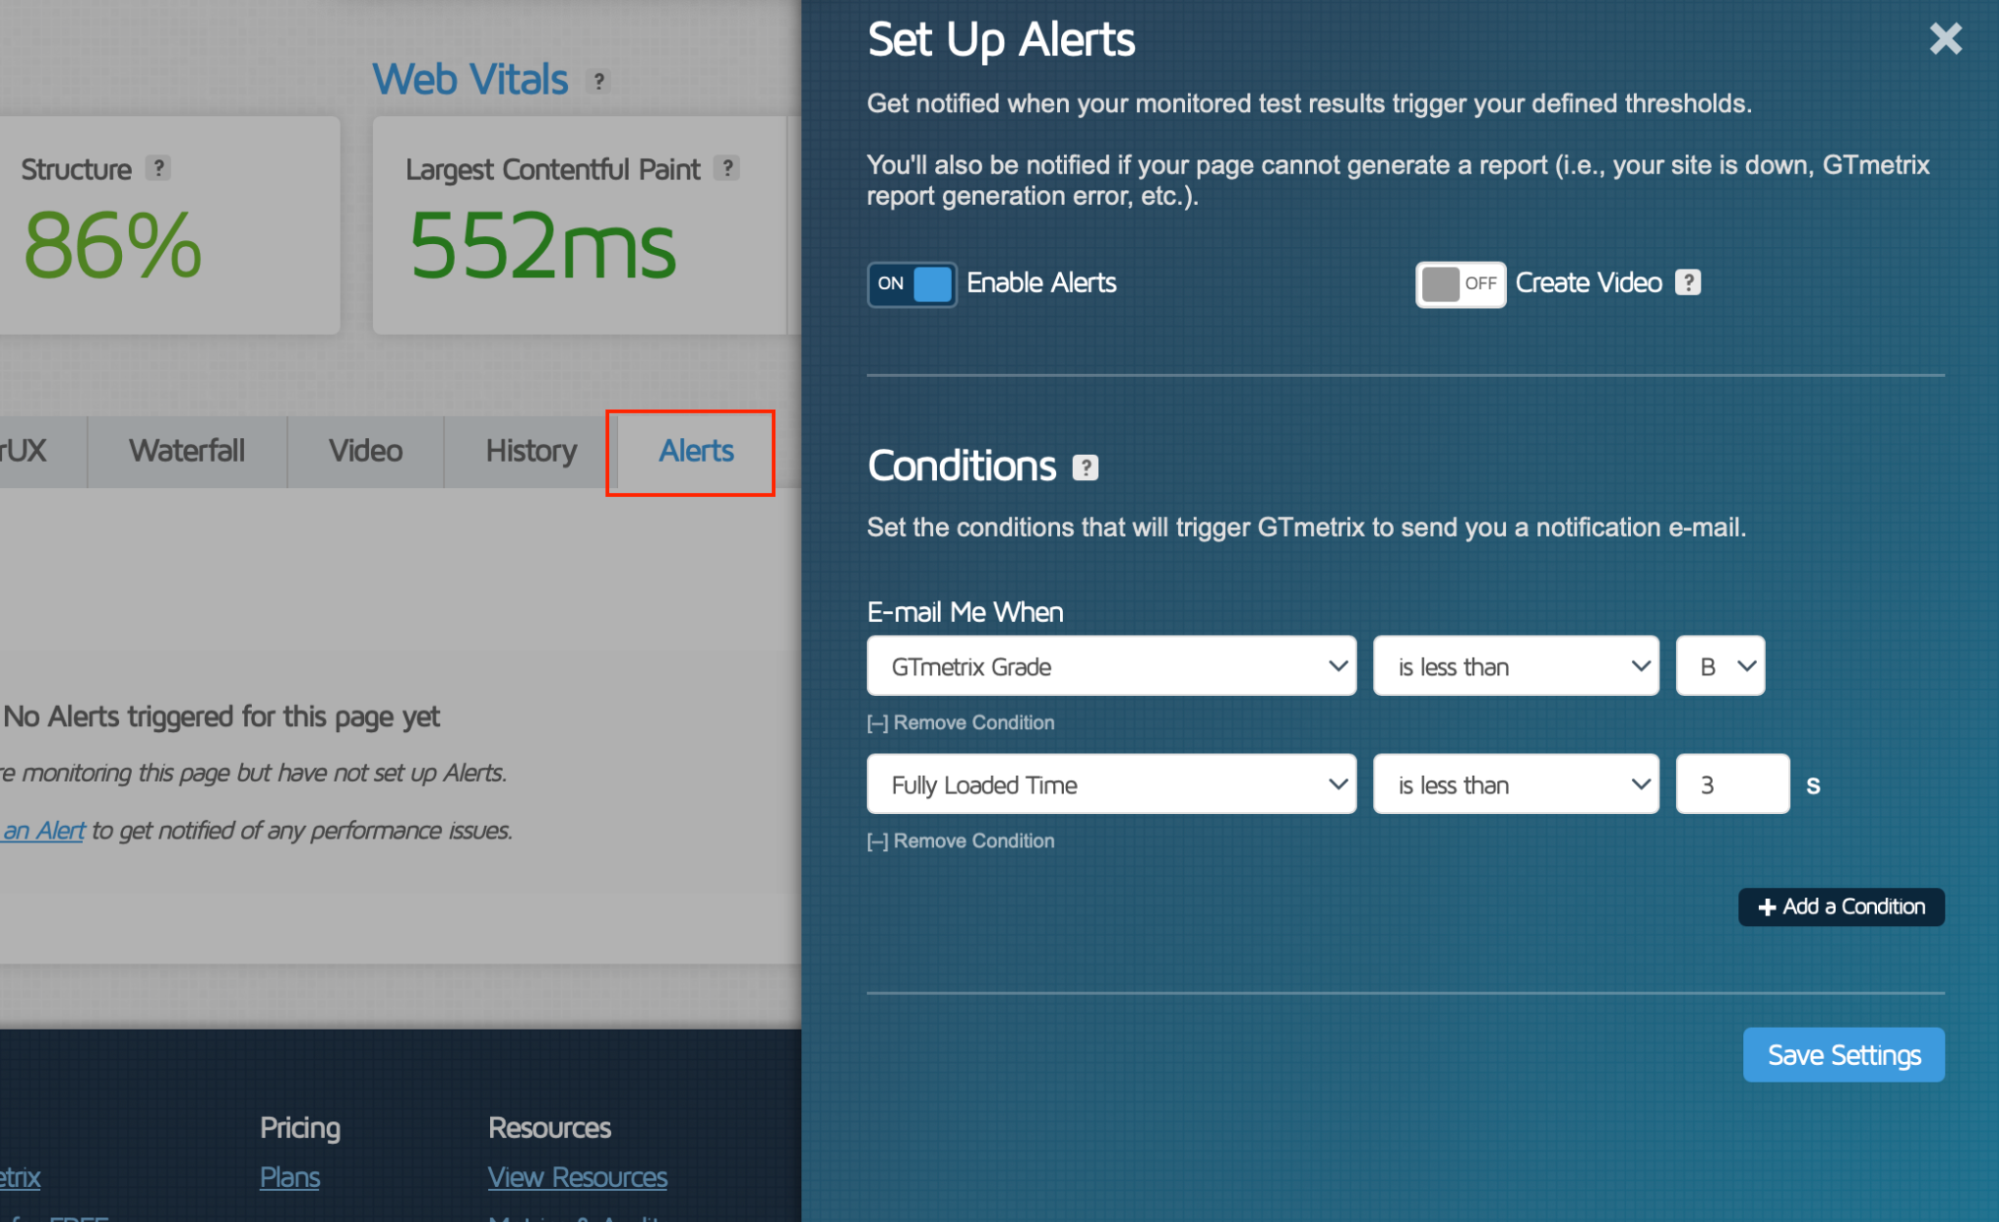Remove the Fully Loaded Time condition
This screenshot has height=1223, width=1999.
pyautogui.click(x=961, y=841)
